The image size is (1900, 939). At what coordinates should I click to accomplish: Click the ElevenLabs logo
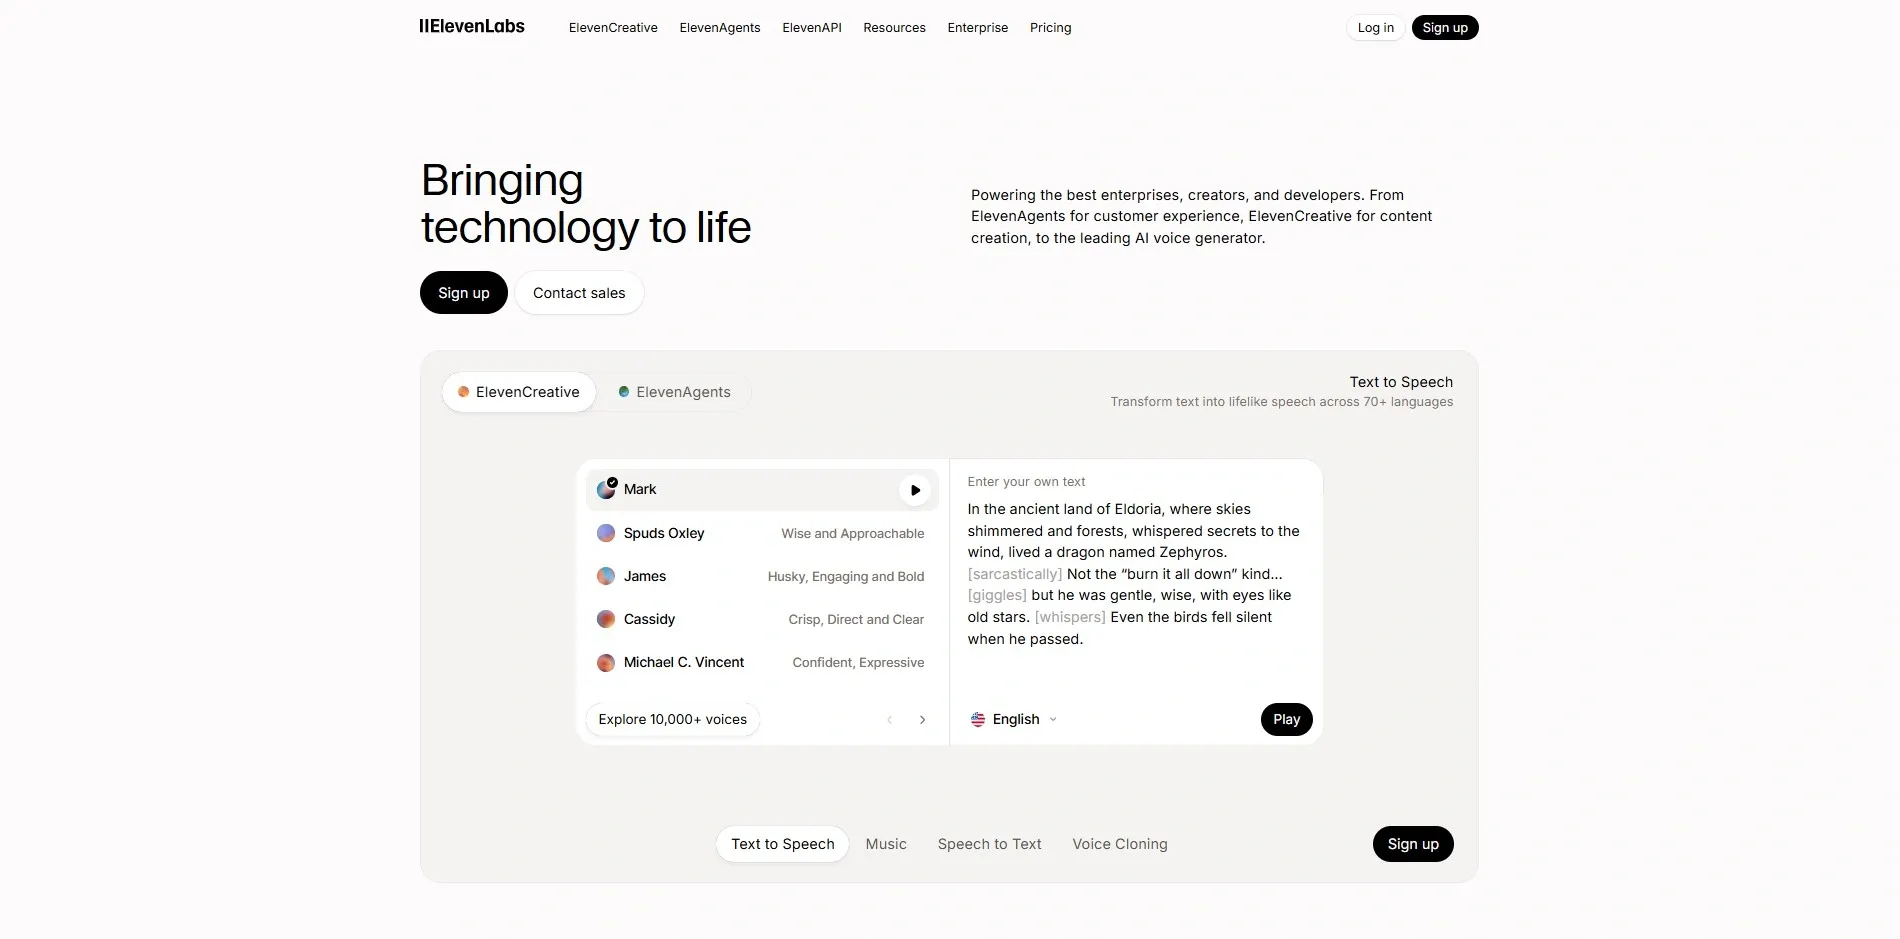pos(472,27)
